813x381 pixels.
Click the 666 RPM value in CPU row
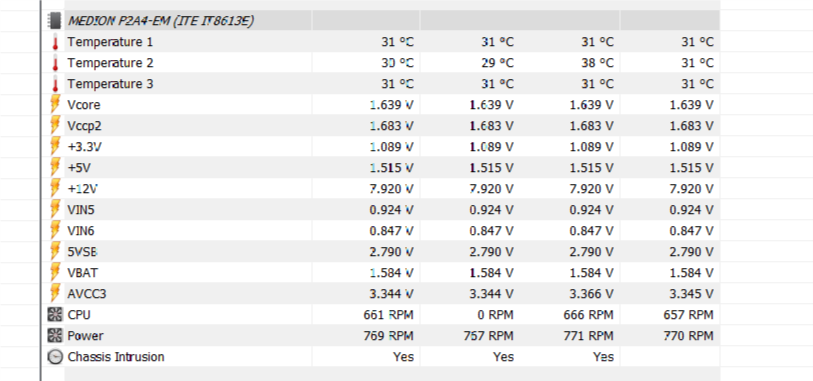point(588,315)
